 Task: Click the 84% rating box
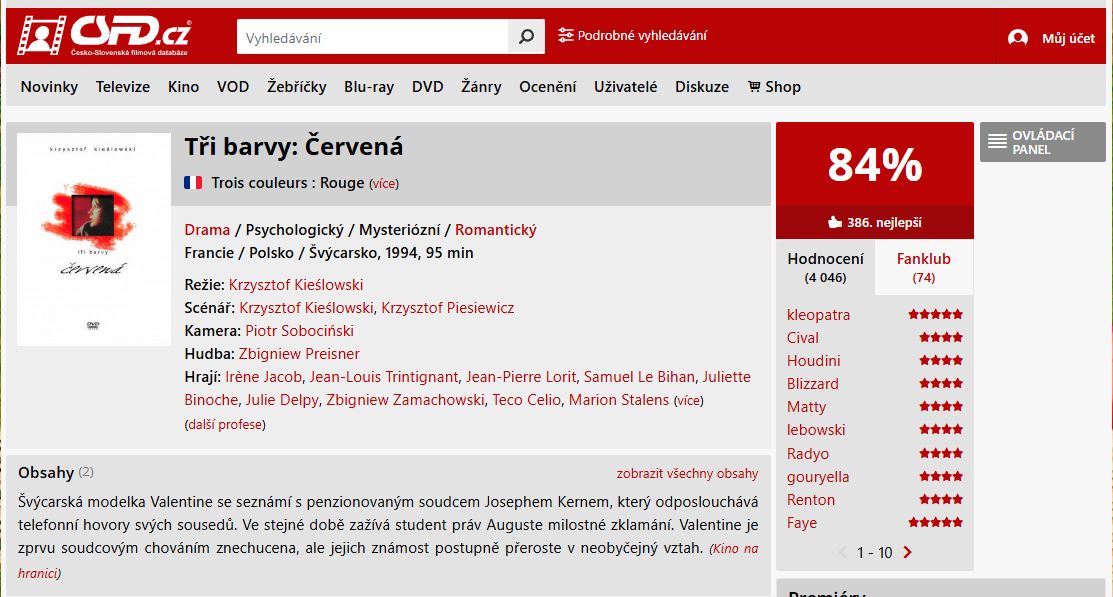[874, 165]
